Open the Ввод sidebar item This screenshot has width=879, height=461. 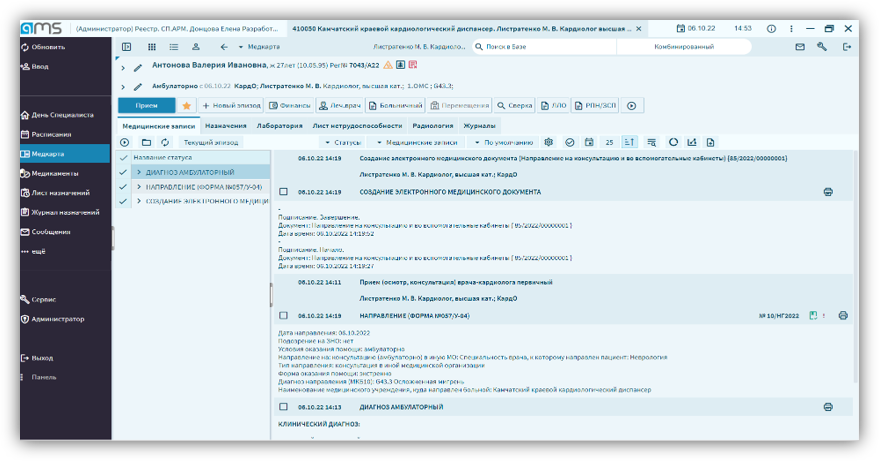[x=35, y=66]
